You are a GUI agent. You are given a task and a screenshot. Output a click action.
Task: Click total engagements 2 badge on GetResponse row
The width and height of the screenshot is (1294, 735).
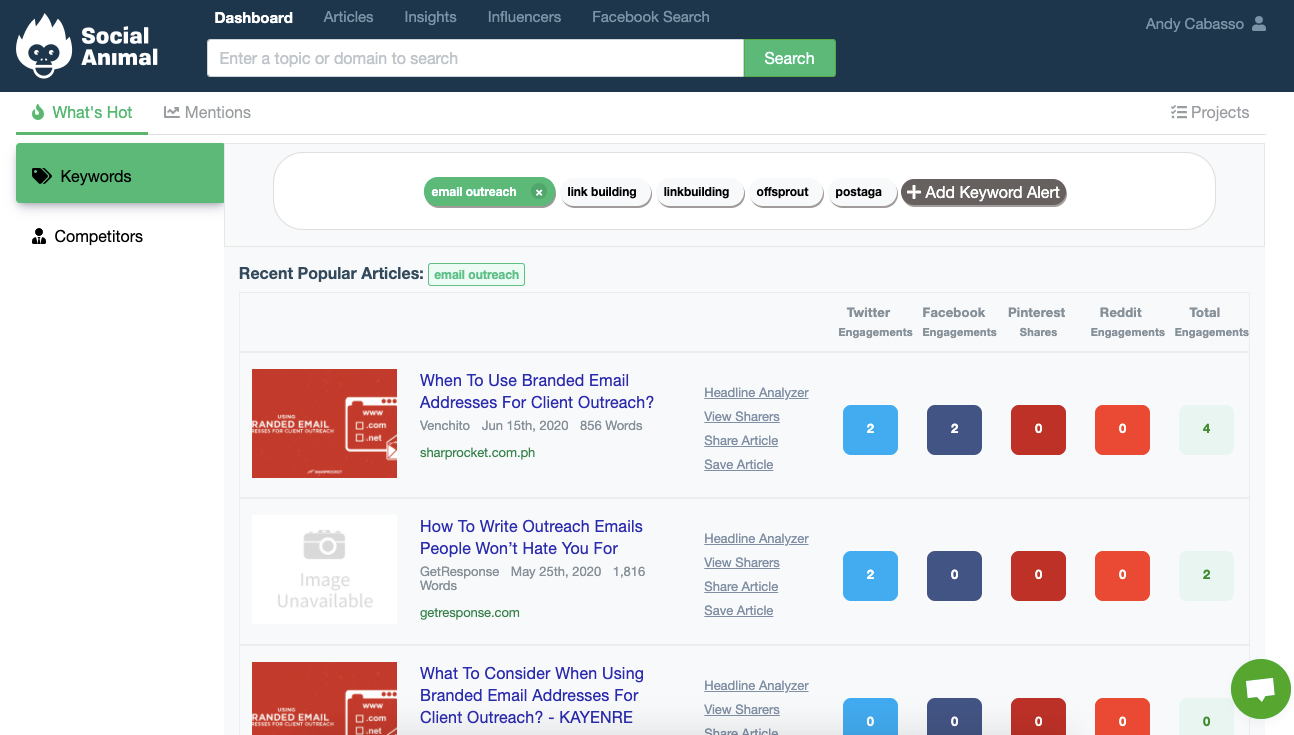[x=1206, y=574]
